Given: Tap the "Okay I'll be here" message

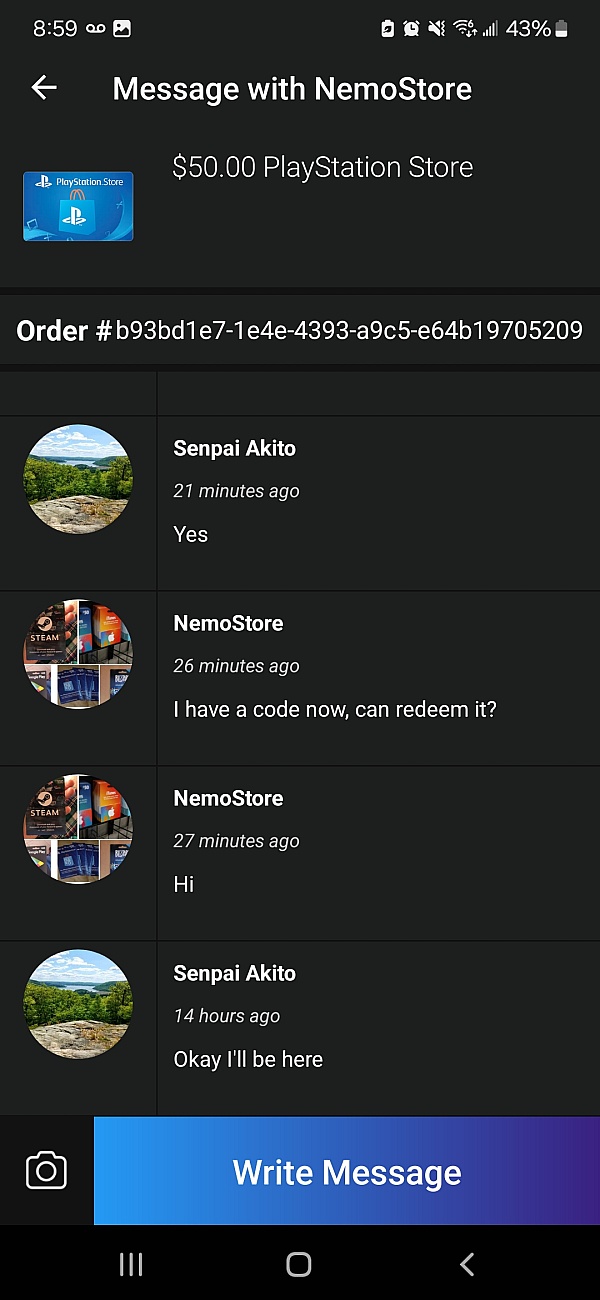Looking at the screenshot, I should click(248, 1060).
